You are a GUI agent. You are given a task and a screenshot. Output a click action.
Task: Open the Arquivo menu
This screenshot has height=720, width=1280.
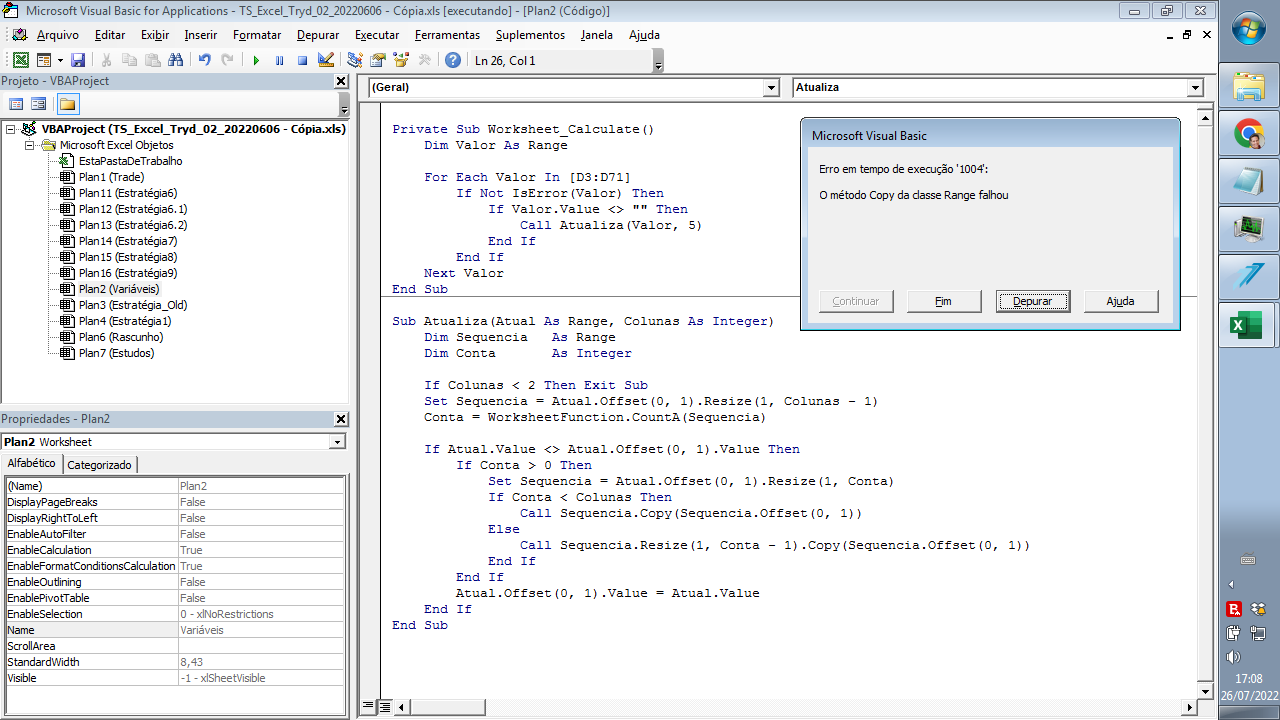coord(57,35)
